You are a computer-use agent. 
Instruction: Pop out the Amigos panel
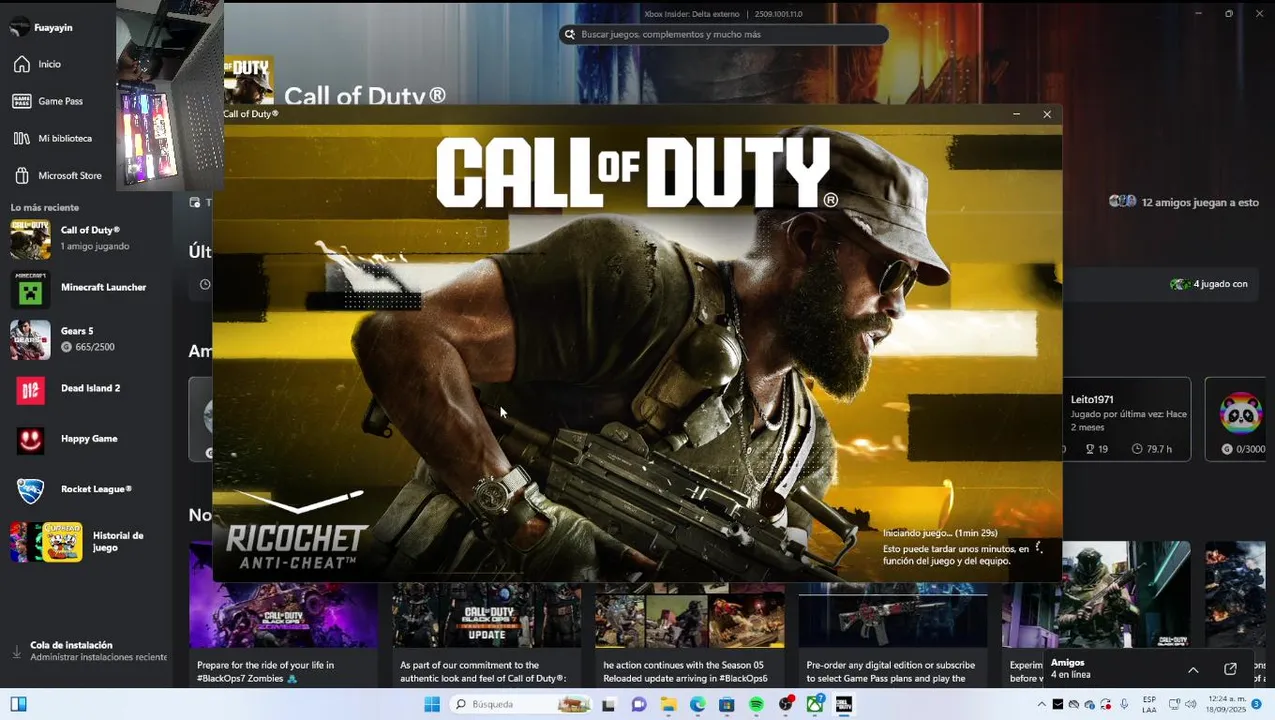[x=1230, y=669]
